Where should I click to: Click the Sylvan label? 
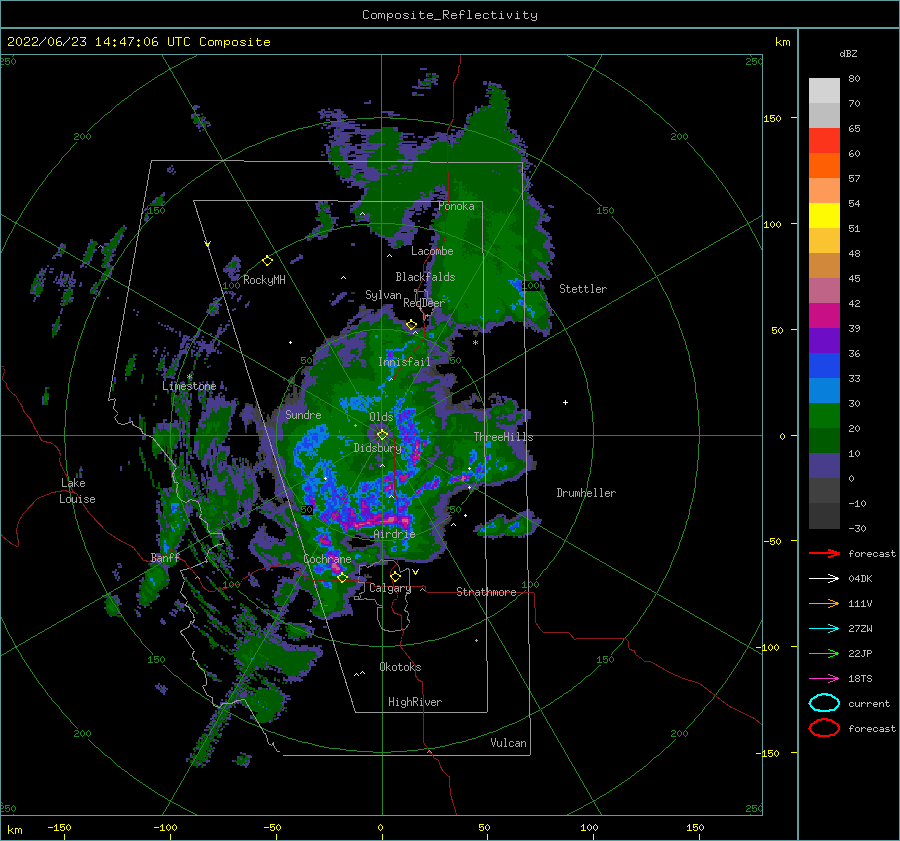tap(383, 295)
